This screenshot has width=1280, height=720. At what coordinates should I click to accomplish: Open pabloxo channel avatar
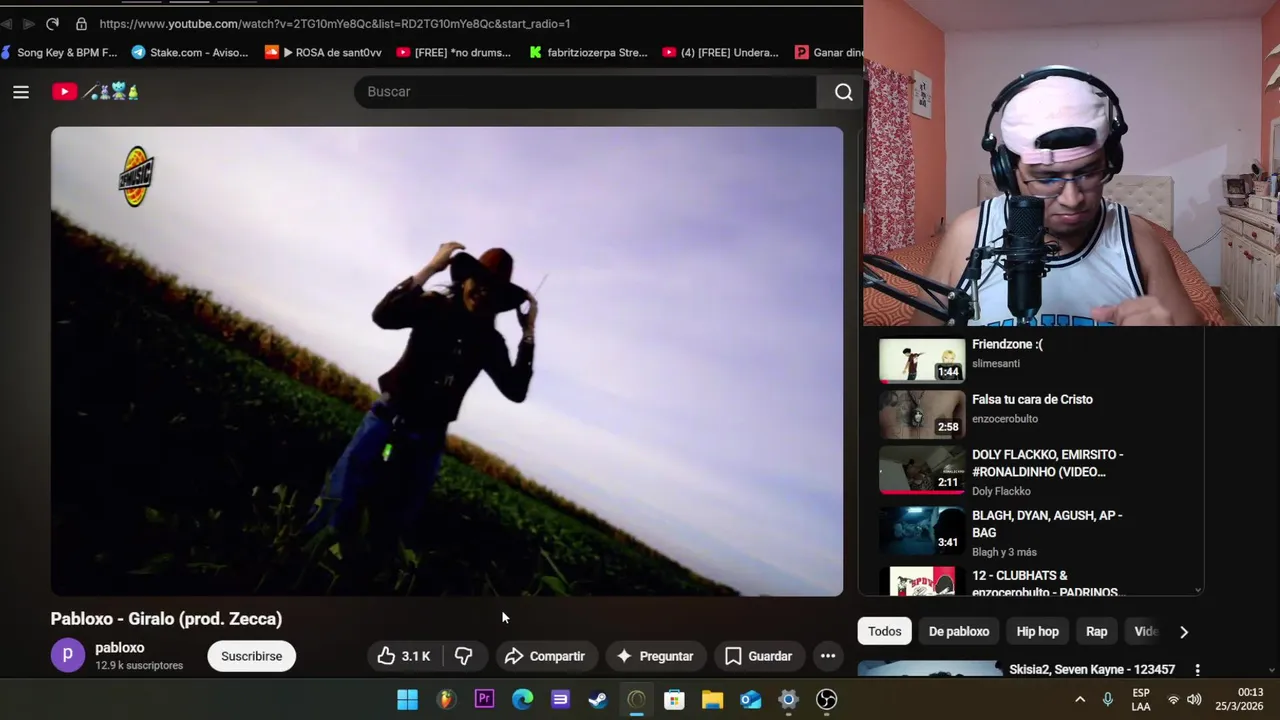coord(68,655)
